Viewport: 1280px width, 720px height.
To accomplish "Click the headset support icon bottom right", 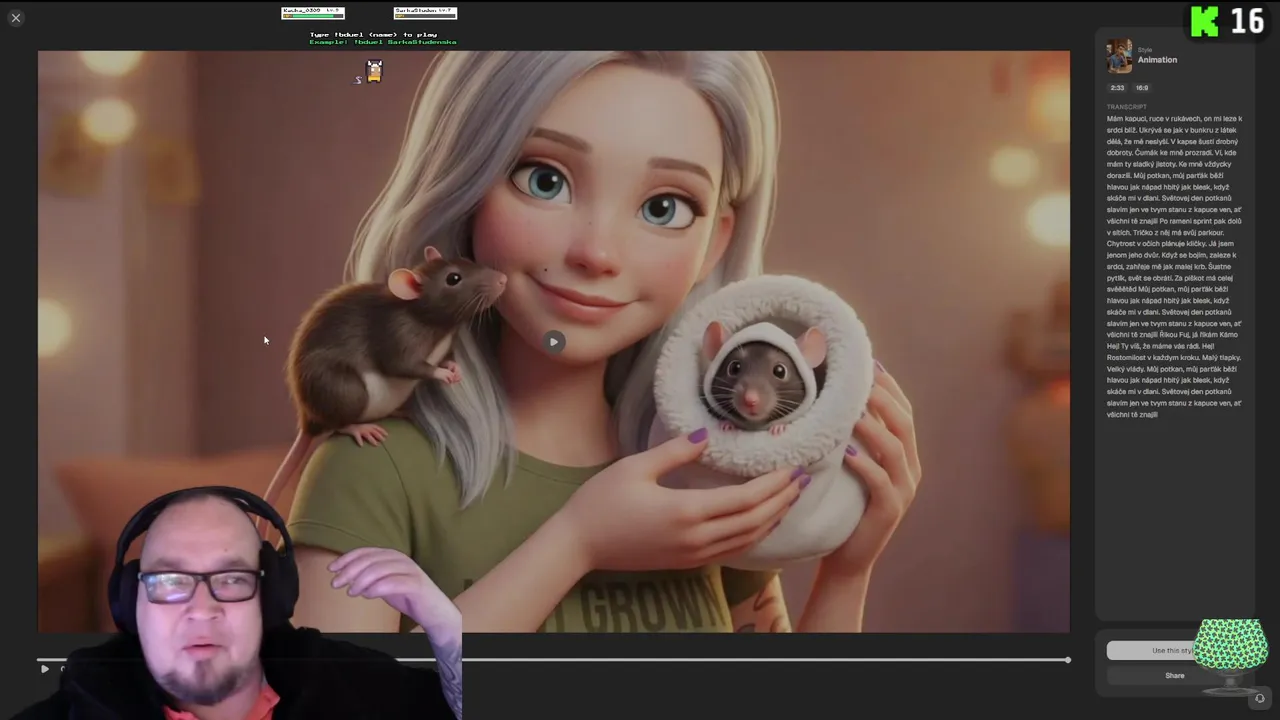I will click(x=1259, y=699).
